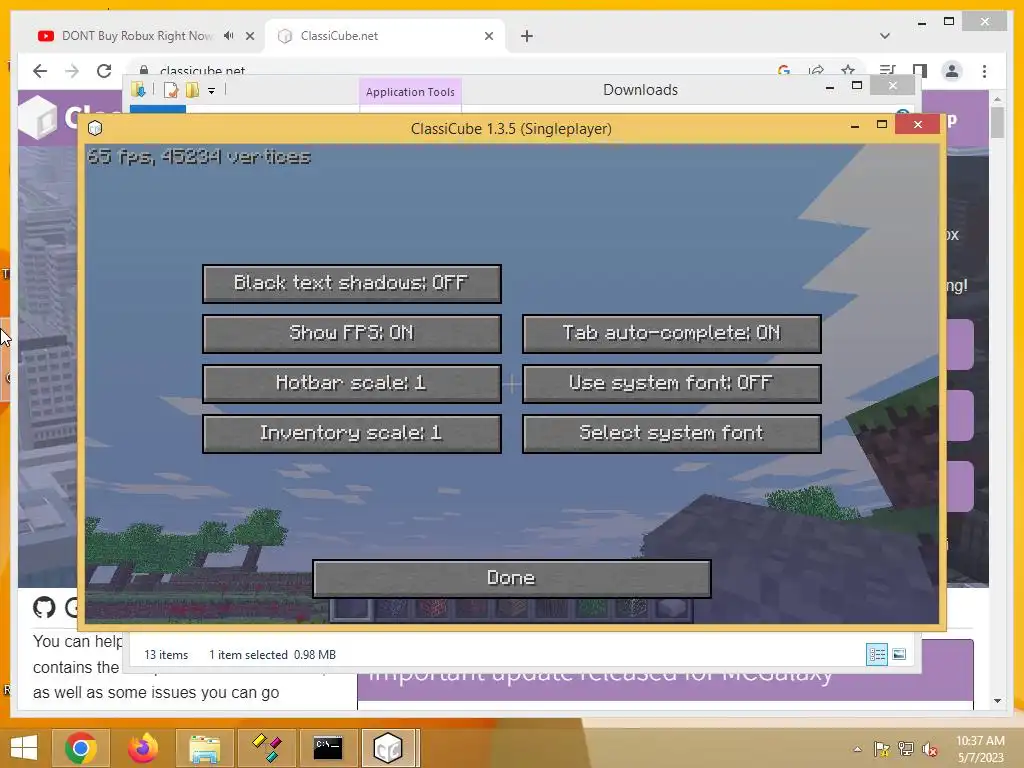Change the Inventory scale value
1024x768 pixels.
pos(352,433)
